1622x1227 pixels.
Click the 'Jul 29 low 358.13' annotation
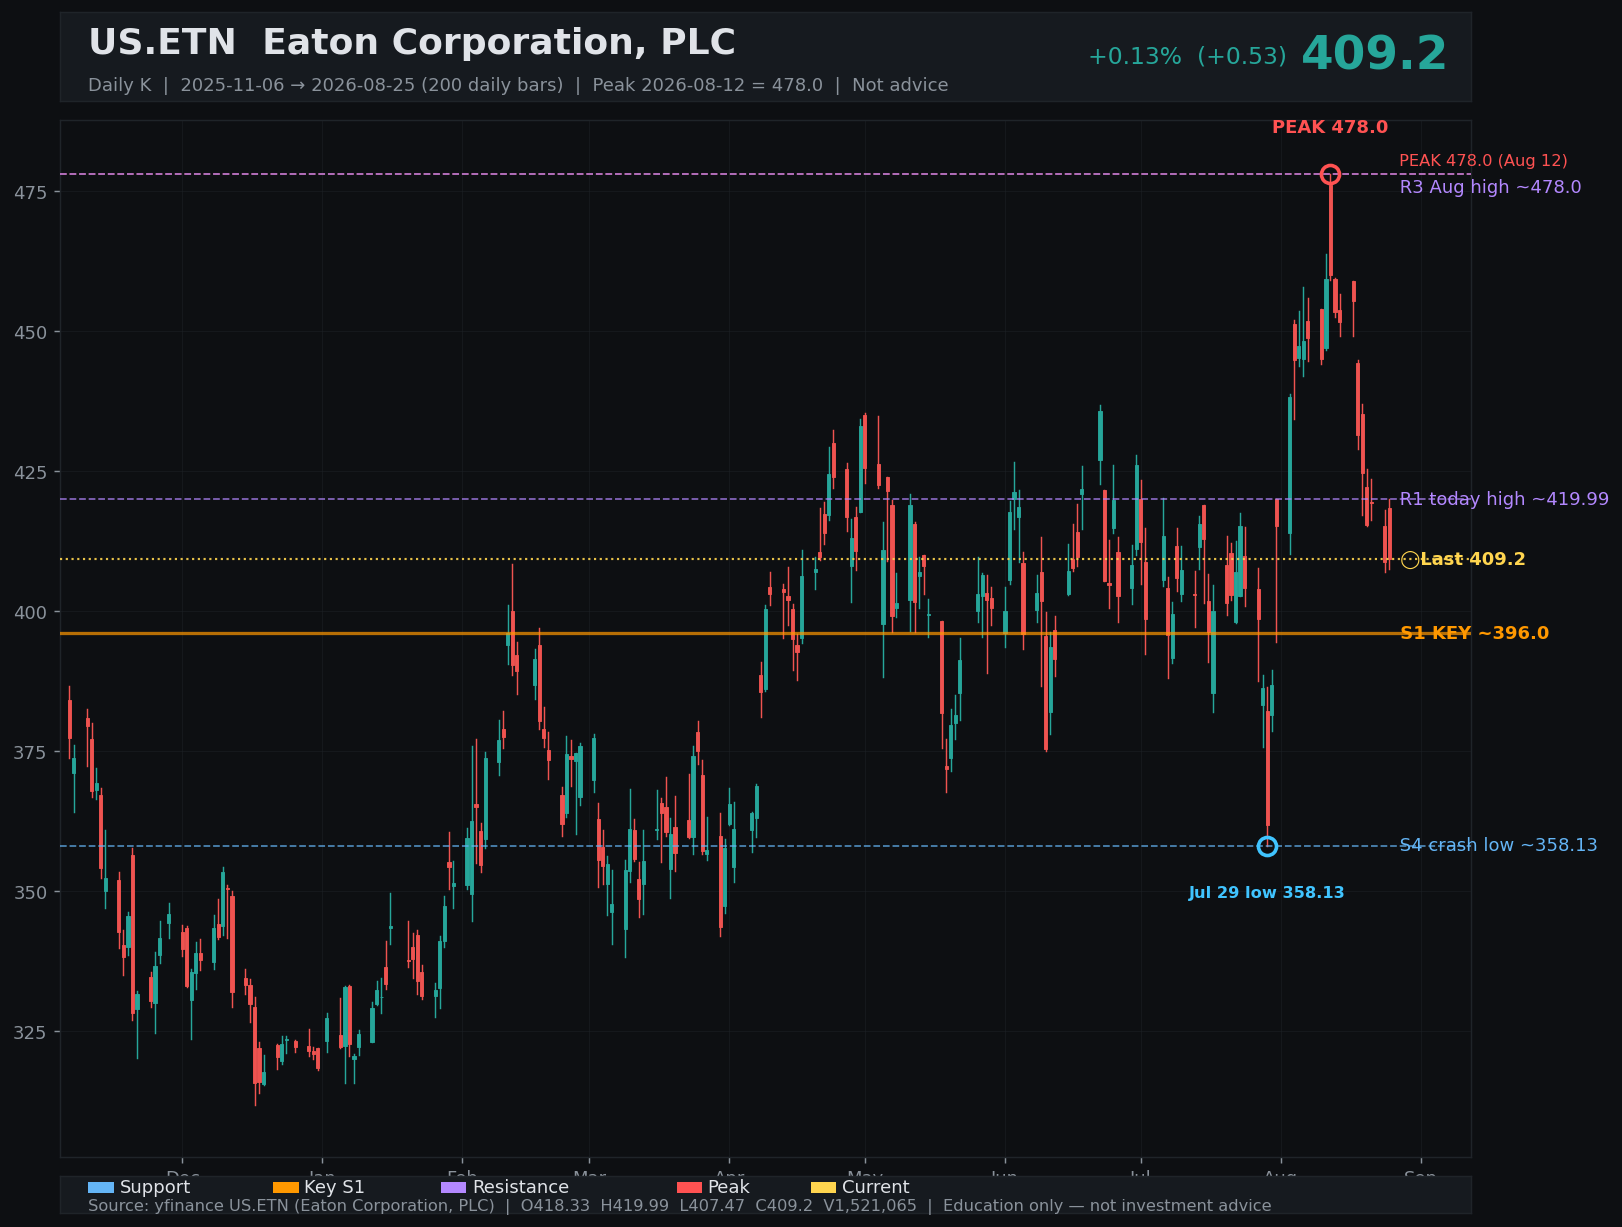tap(1266, 893)
